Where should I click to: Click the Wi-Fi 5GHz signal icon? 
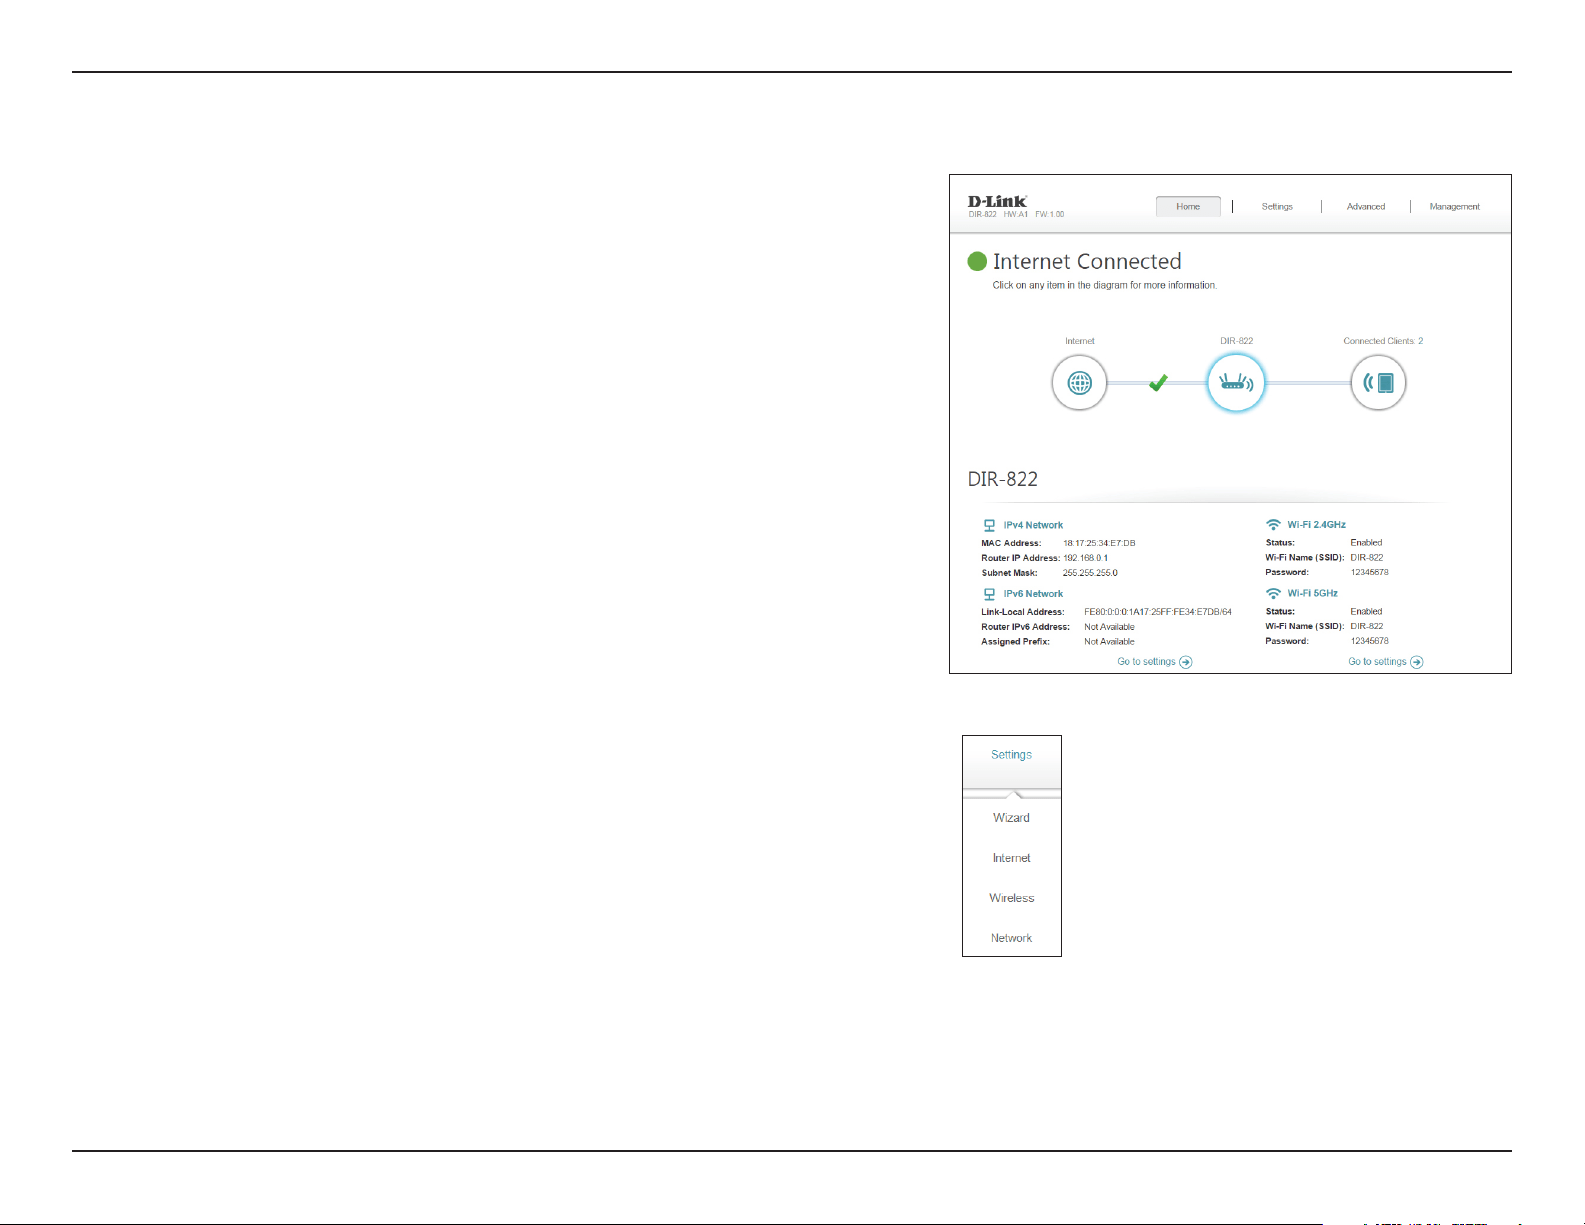[1273, 593]
